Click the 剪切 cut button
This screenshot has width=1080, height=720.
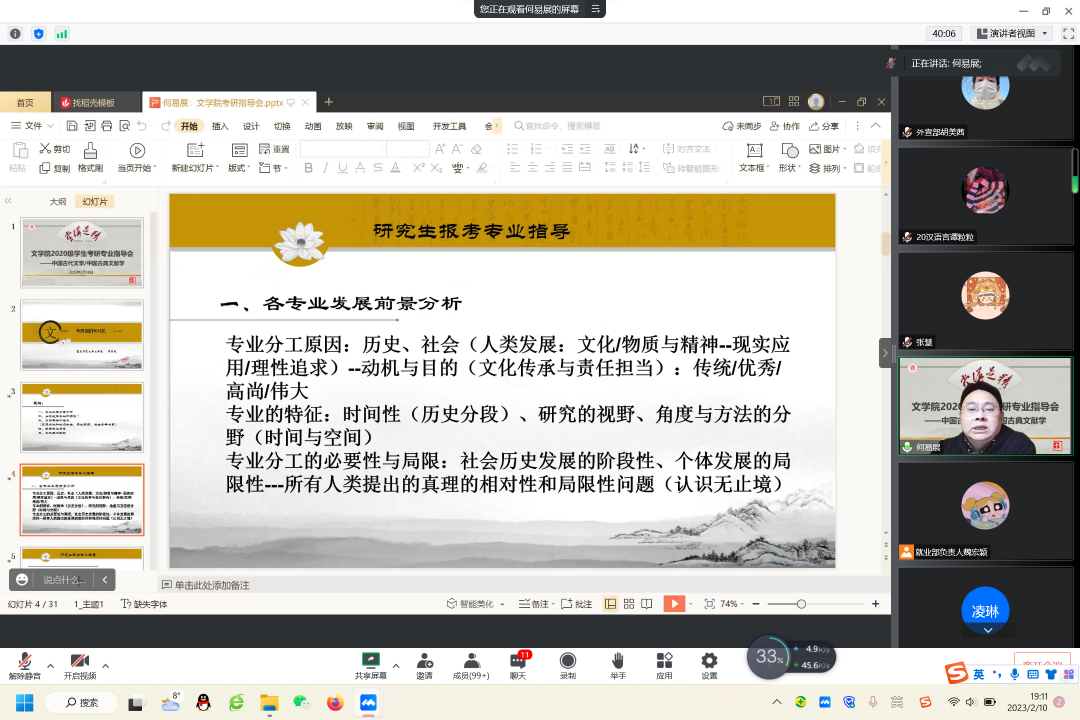pos(55,149)
